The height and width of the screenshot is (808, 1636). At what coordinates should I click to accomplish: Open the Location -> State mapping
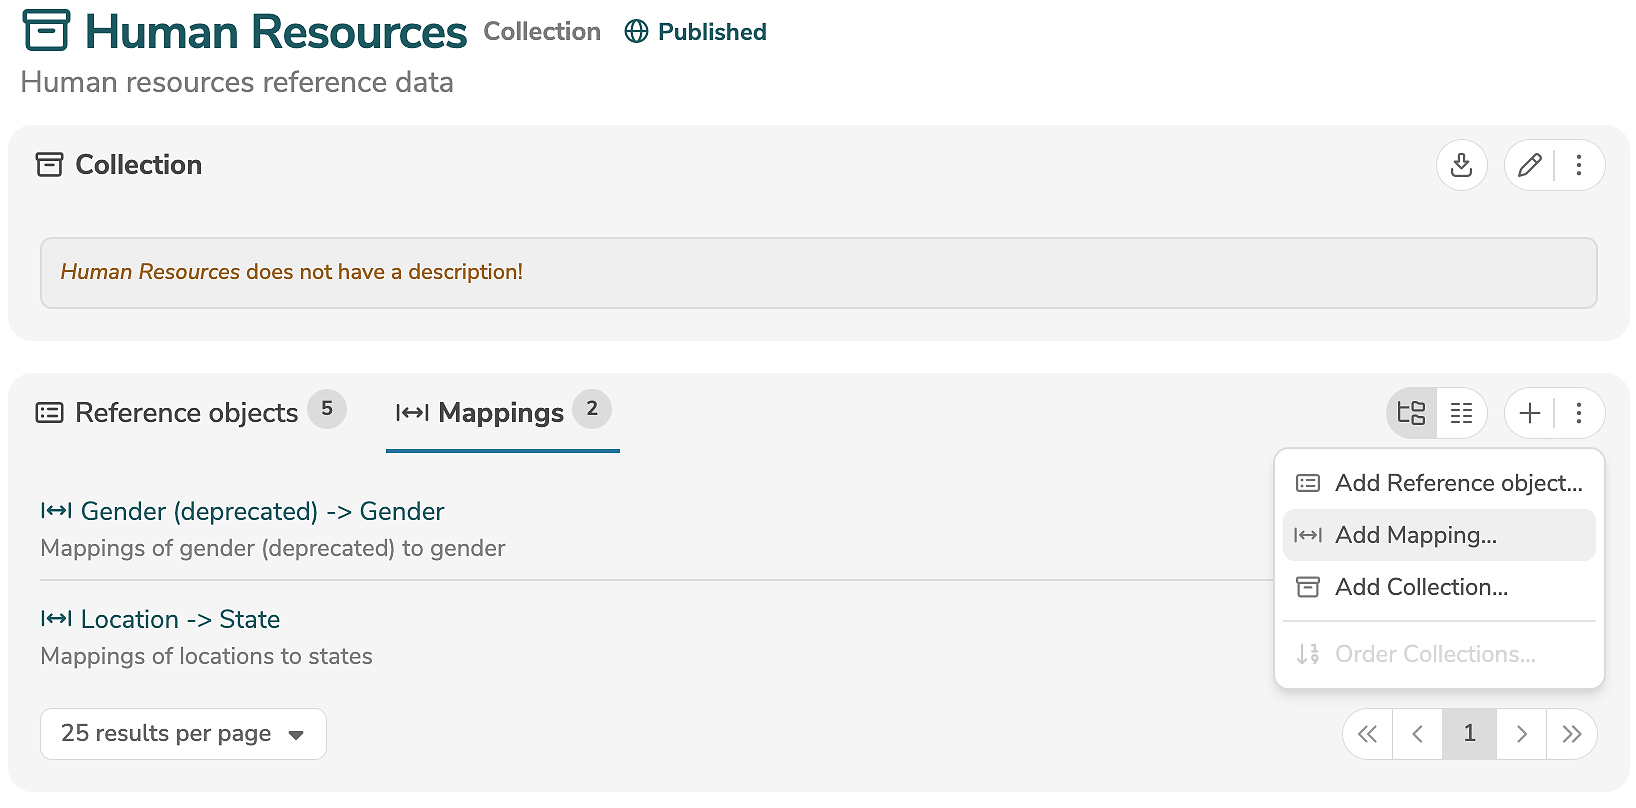180,619
